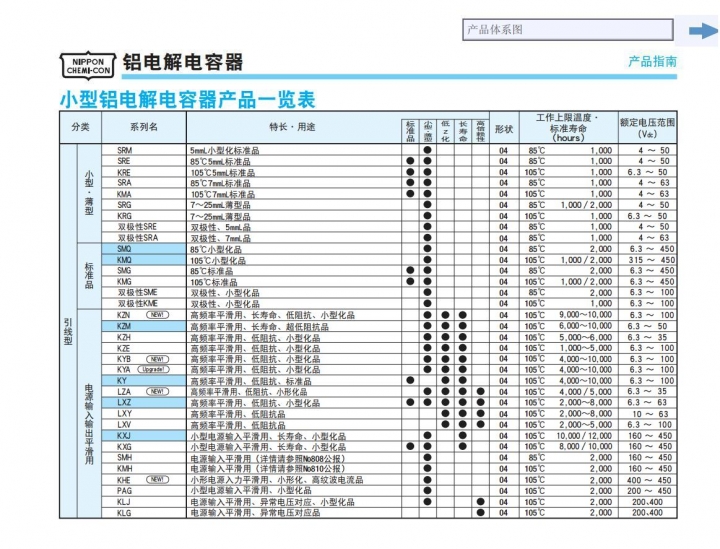Click the 工作上限温度 column header
The height and width of the screenshot is (549, 720).
[x=568, y=128]
